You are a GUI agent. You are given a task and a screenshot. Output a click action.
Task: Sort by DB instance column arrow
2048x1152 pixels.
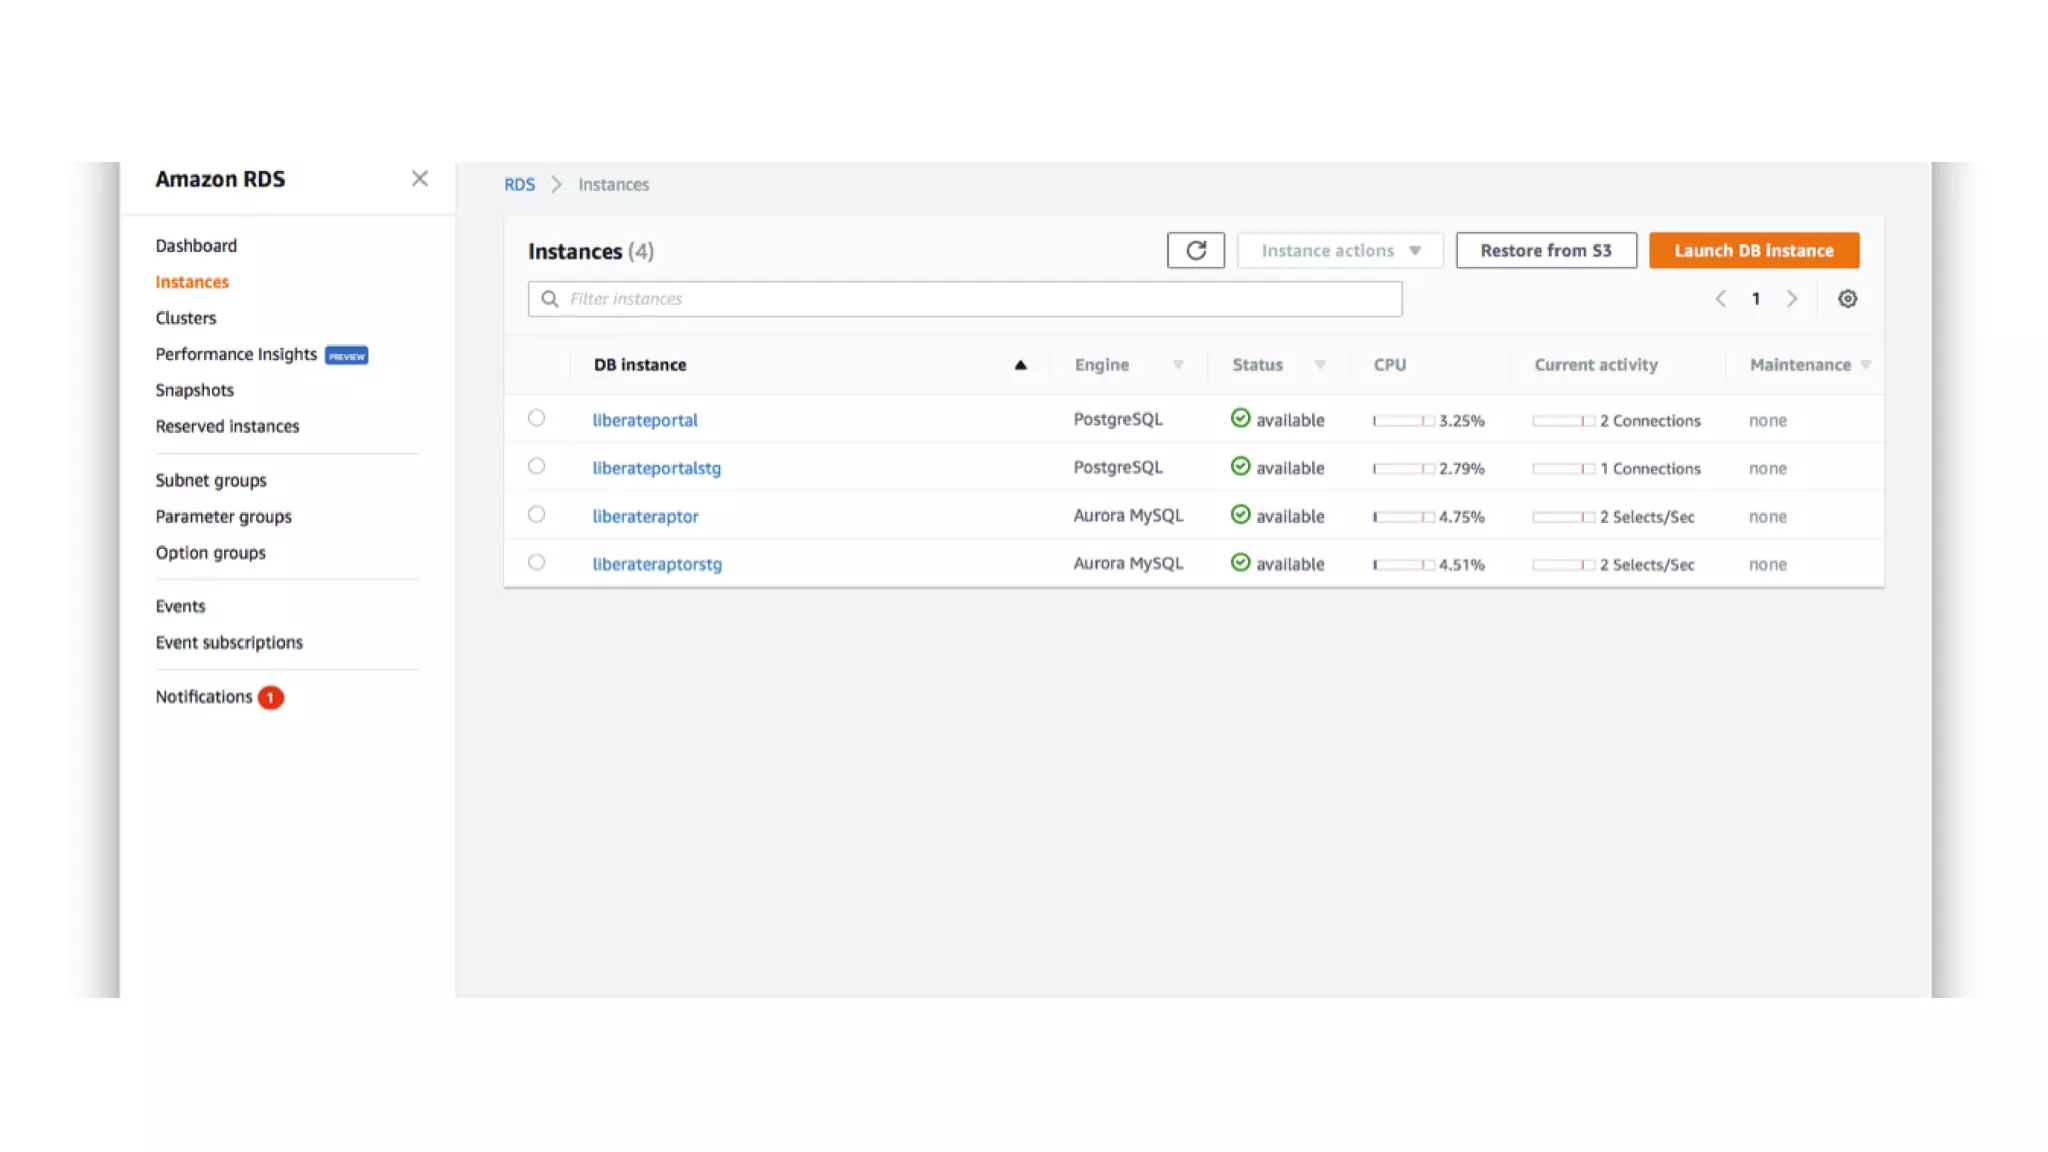pos(1020,365)
